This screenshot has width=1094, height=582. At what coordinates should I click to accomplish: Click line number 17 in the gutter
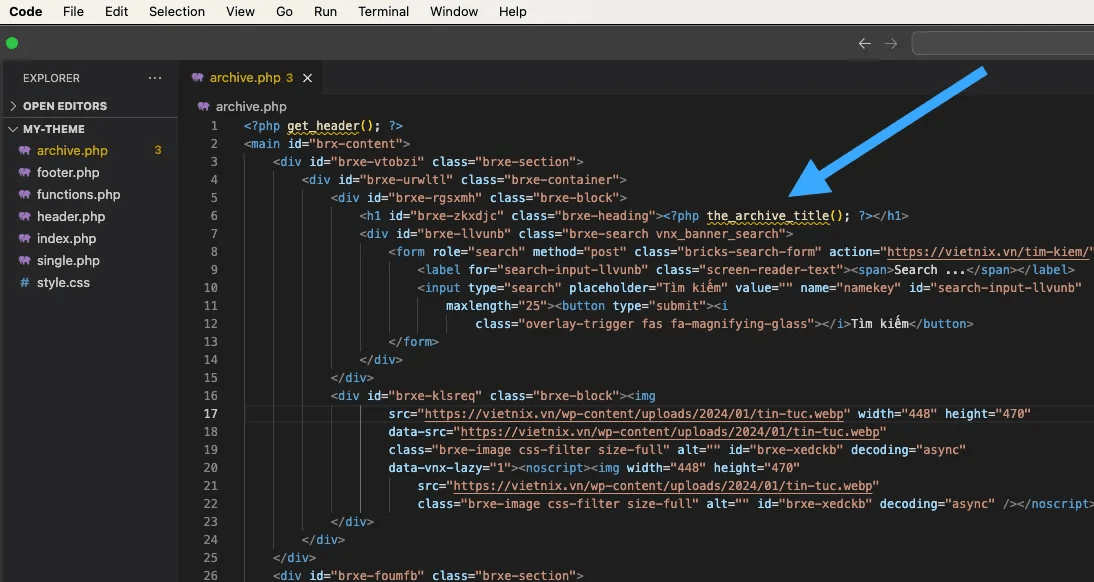tap(211, 414)
